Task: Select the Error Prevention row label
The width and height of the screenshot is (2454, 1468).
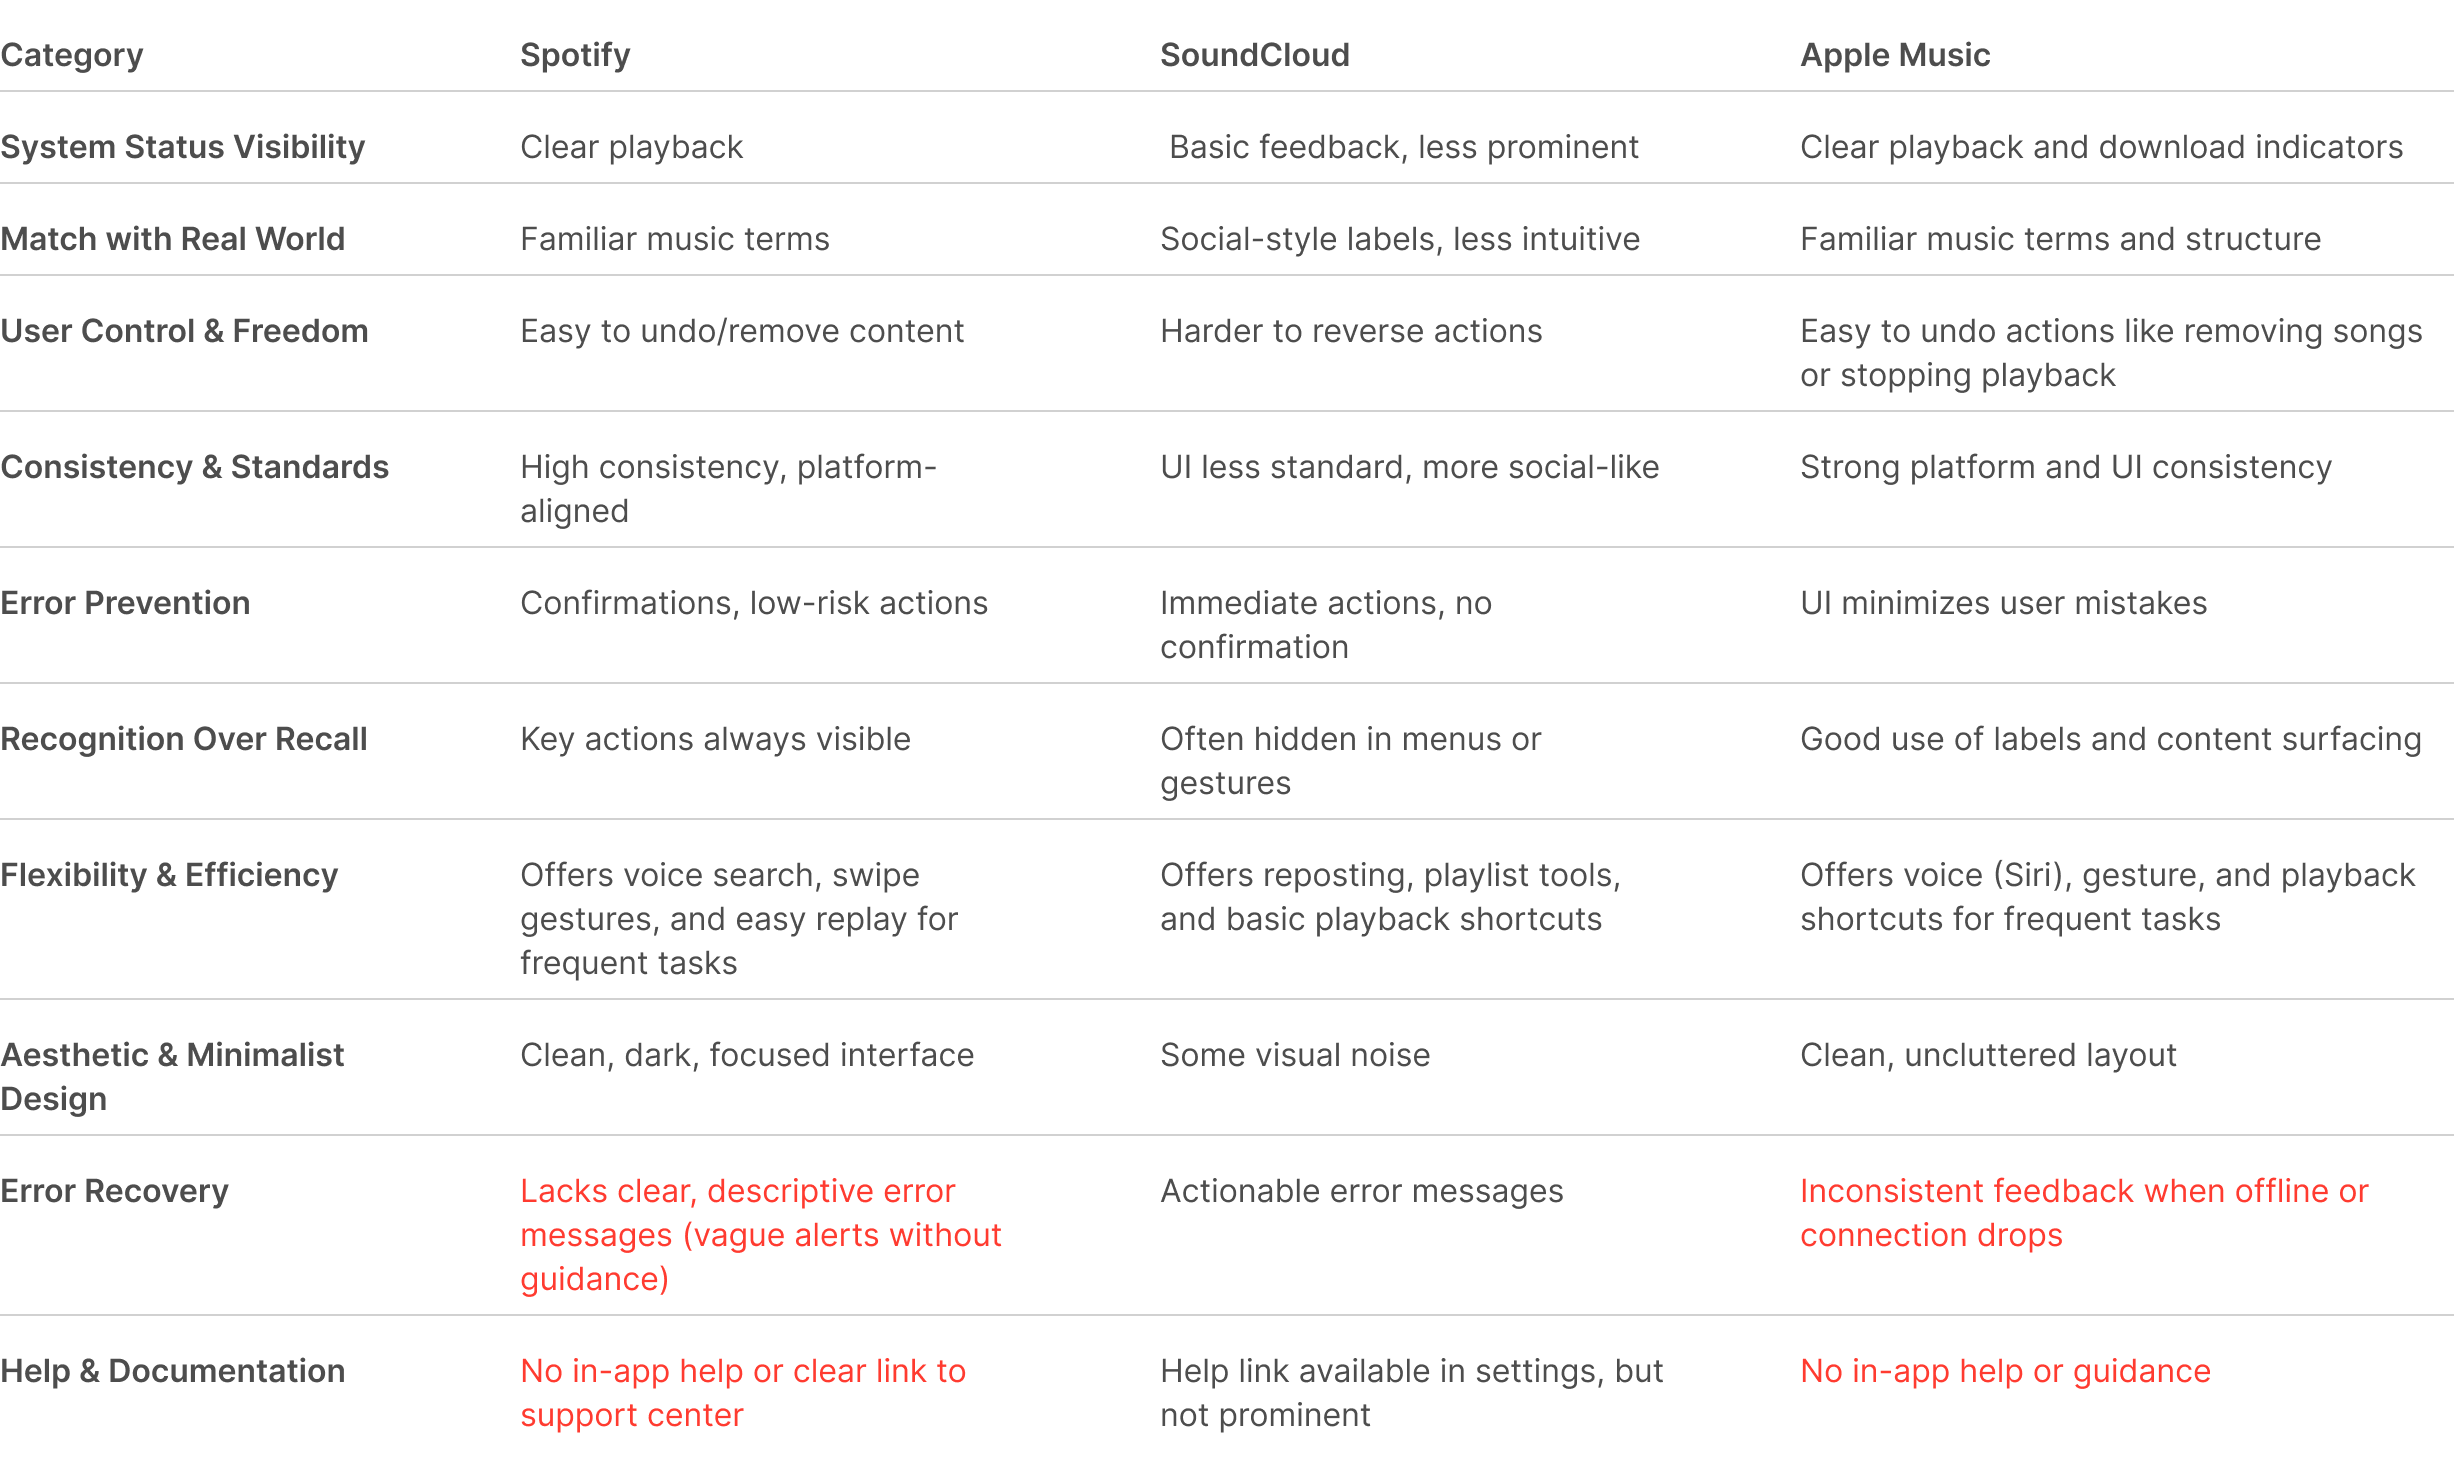Action: click(125, 603)
